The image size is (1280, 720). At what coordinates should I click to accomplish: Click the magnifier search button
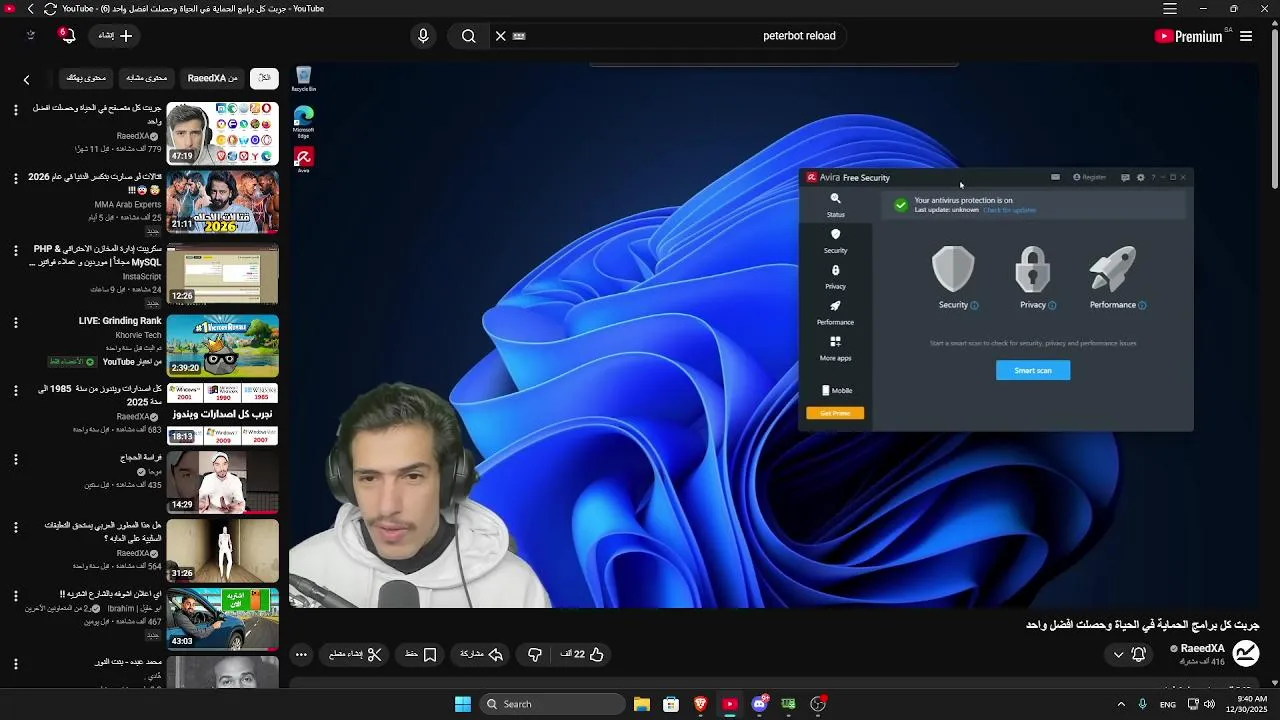click(x=468, y=36)
